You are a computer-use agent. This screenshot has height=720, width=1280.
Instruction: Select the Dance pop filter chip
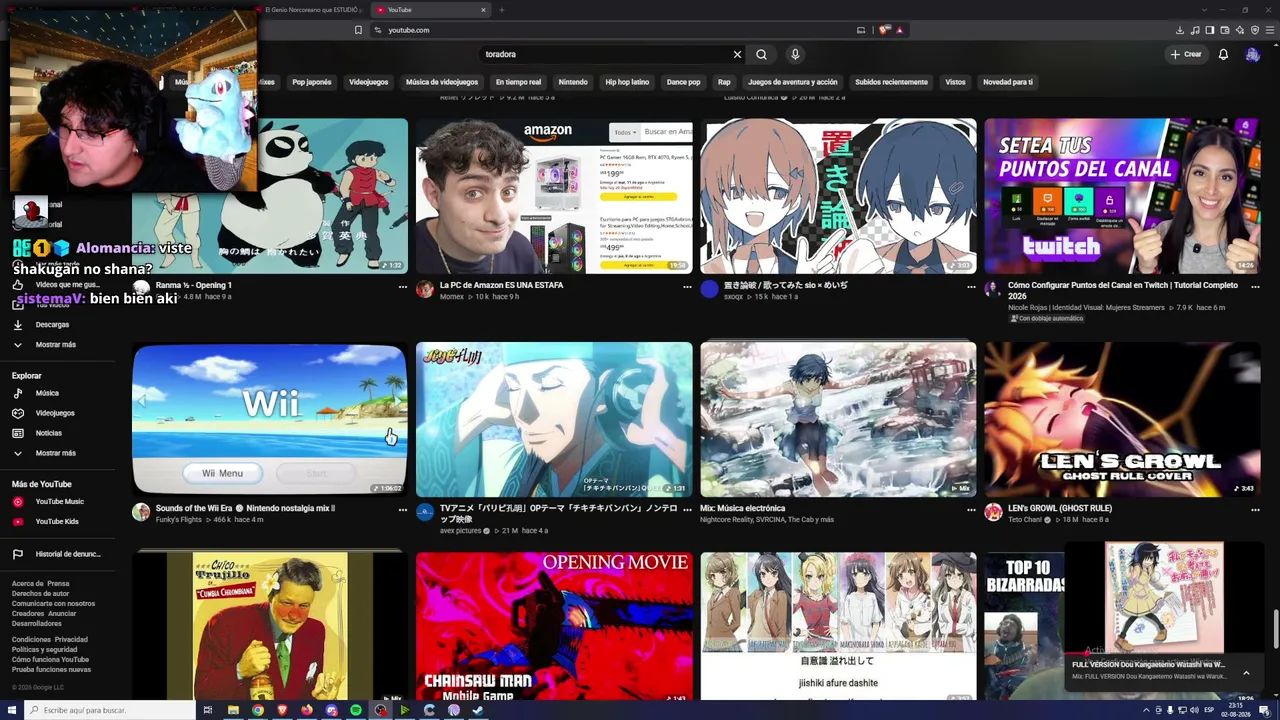point(684,82)
